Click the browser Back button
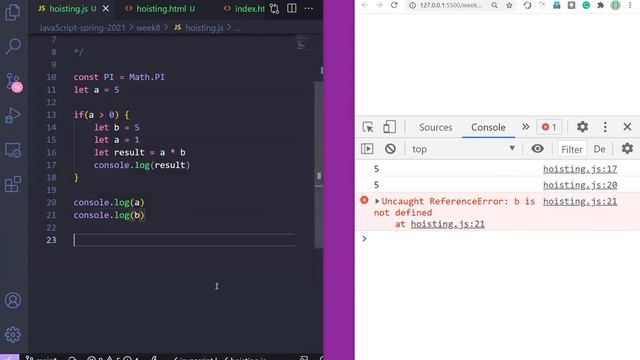 click(364, 5)
